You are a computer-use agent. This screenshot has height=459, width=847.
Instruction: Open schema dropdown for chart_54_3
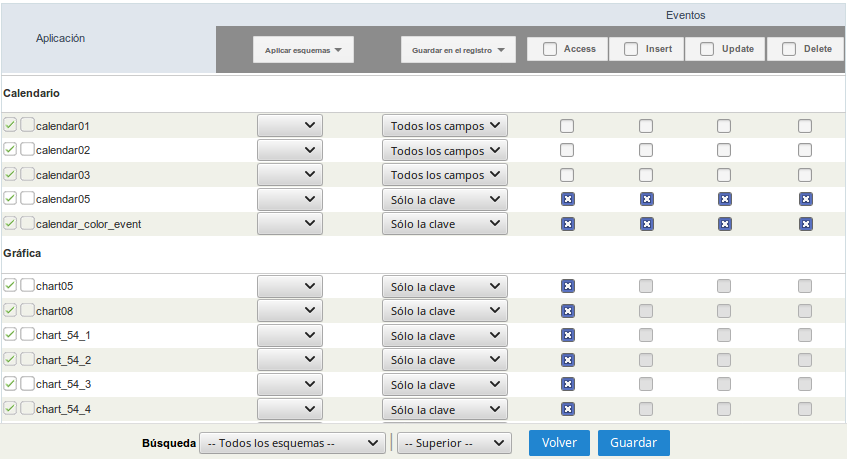[x=290, y=384]
